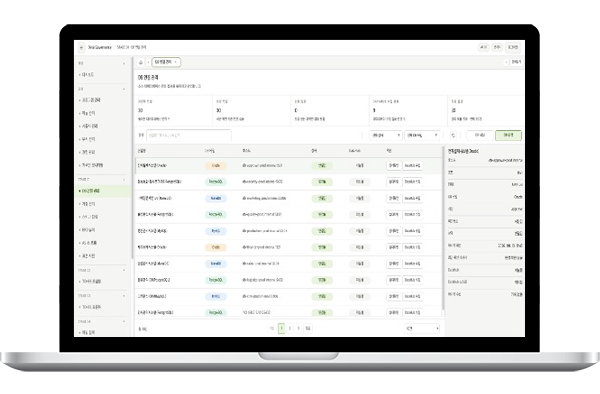Open the second filter dropdown above the table

(422, 135)
